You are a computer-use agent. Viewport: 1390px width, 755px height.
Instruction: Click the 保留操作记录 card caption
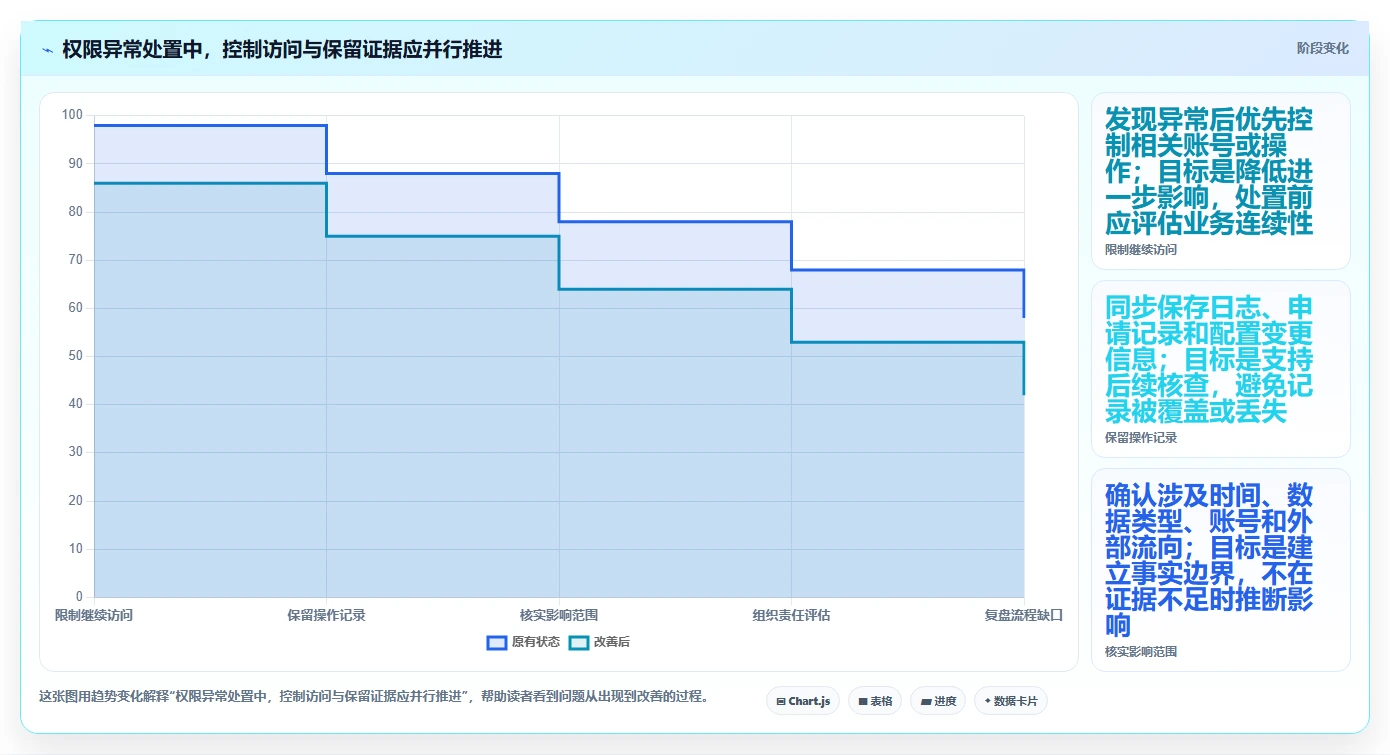click(x=1141, y=438)
